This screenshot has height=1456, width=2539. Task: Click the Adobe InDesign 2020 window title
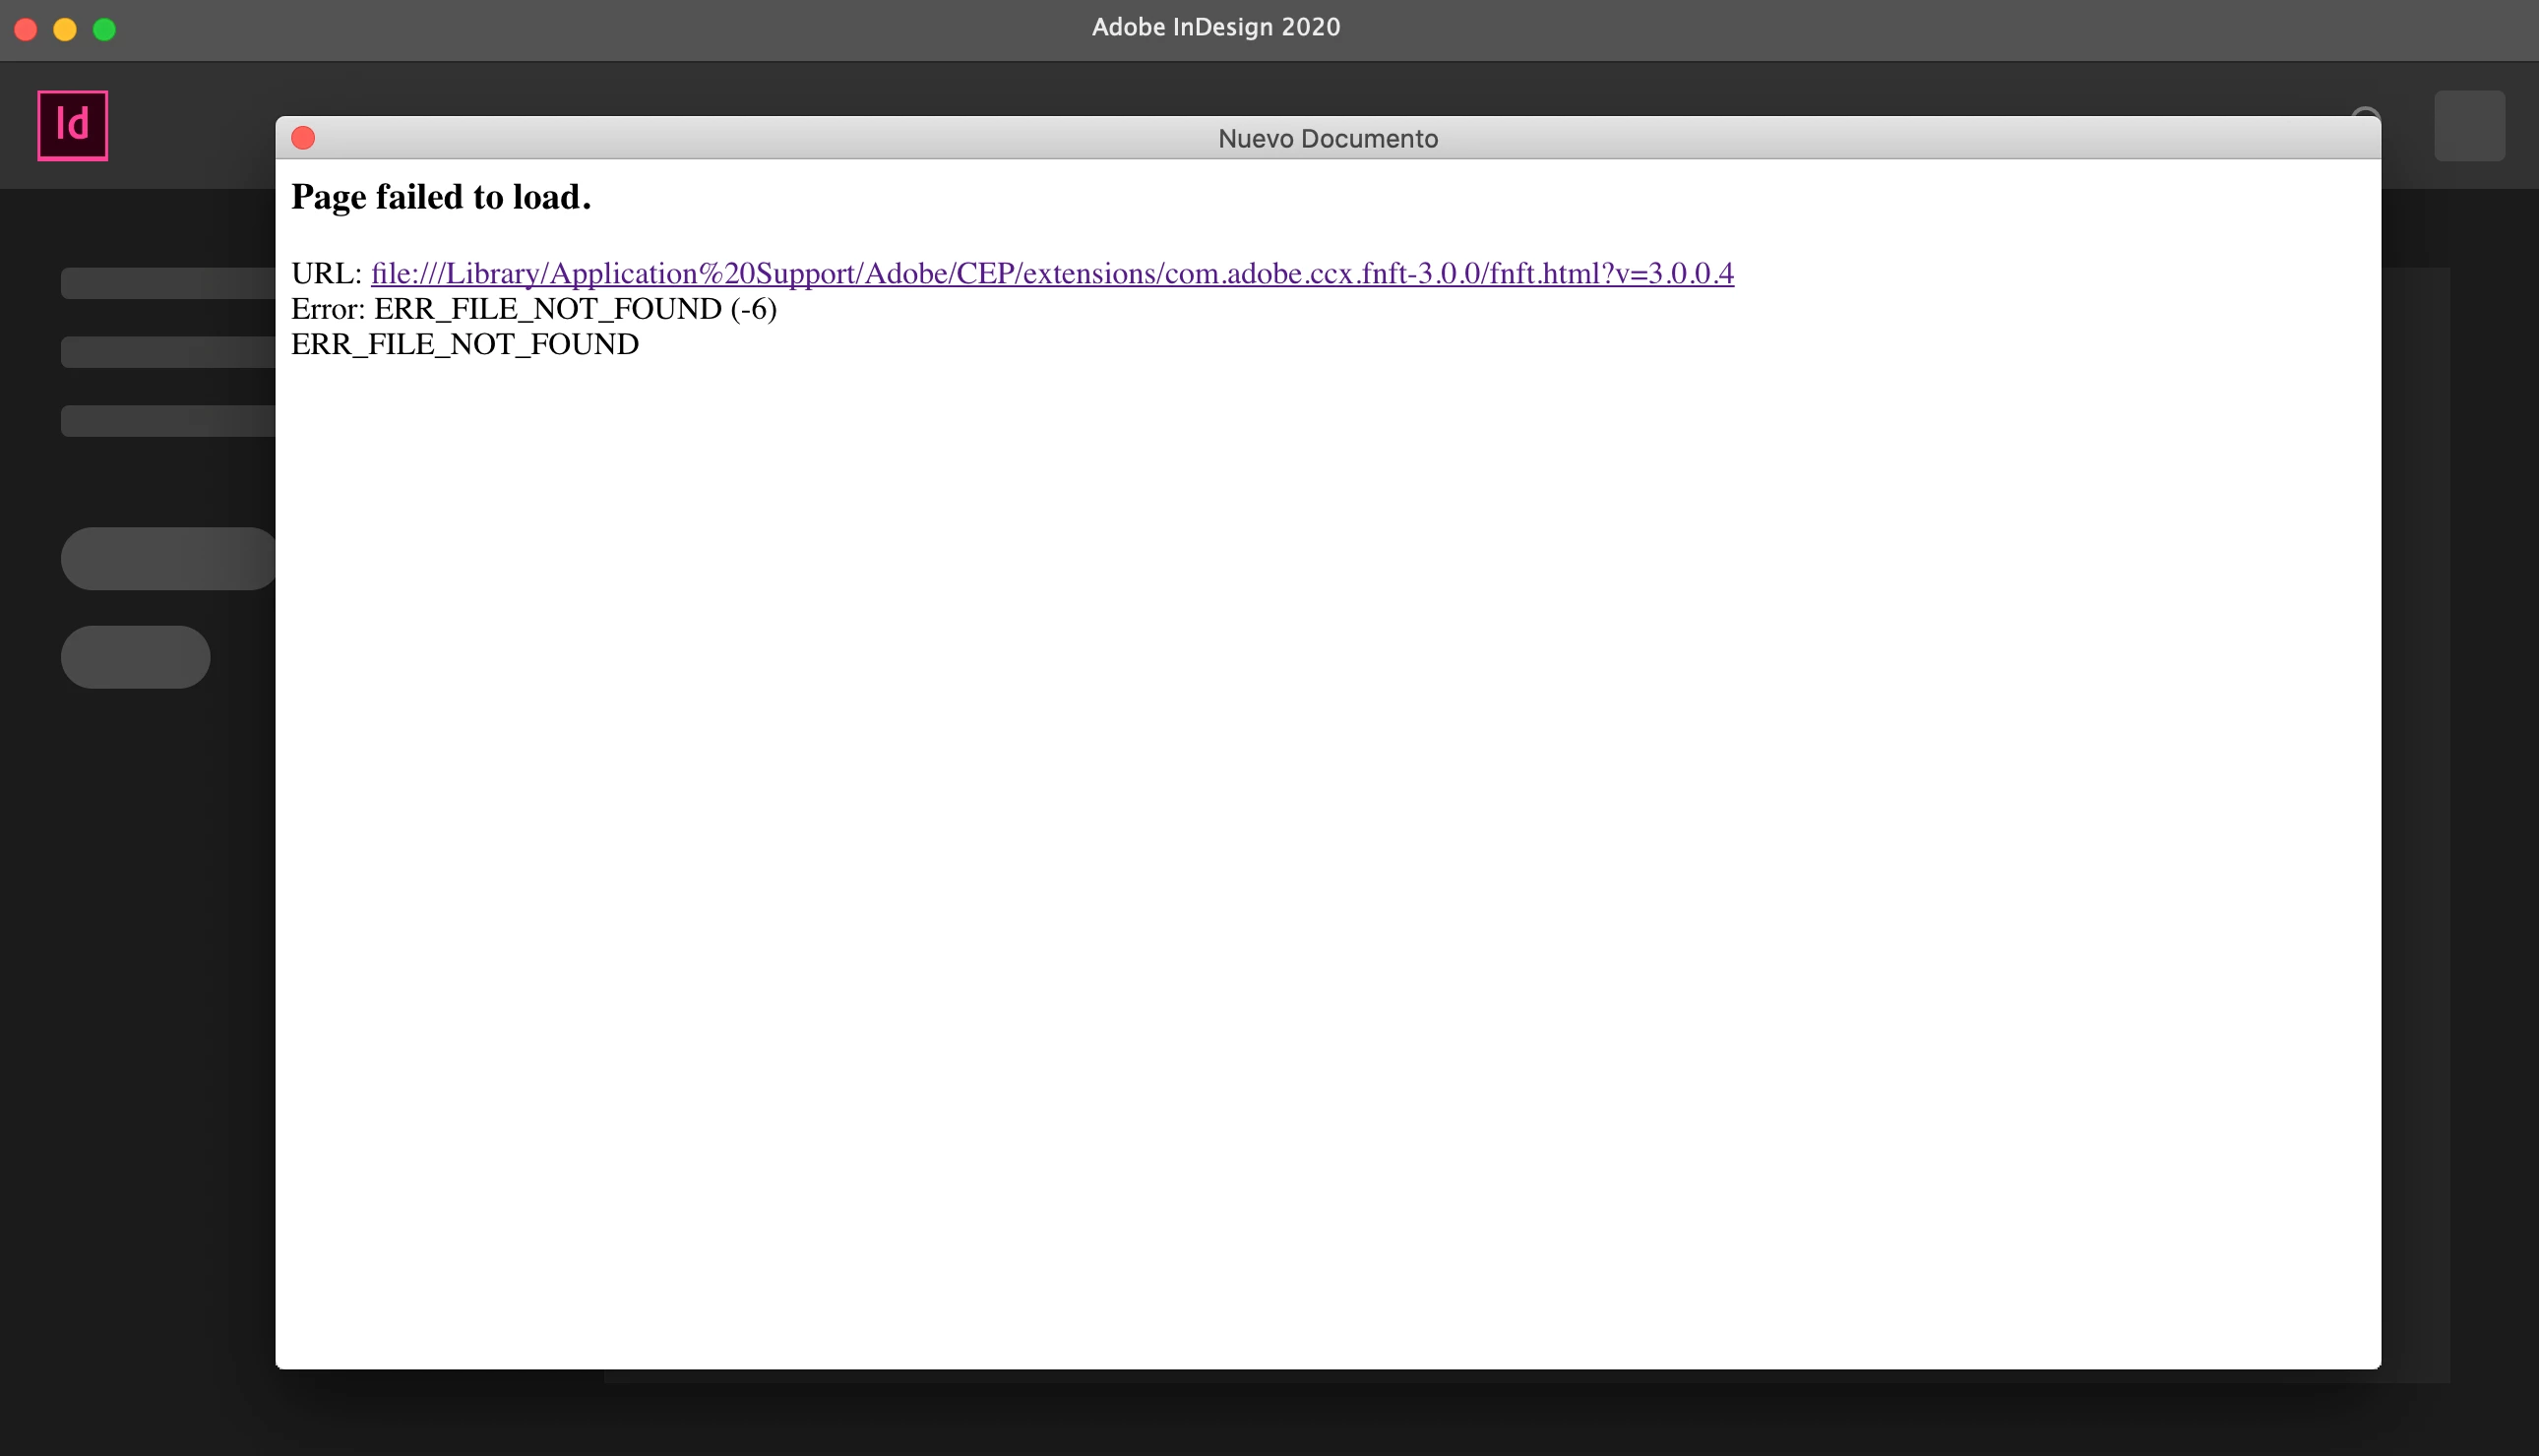click(1215, 27)
